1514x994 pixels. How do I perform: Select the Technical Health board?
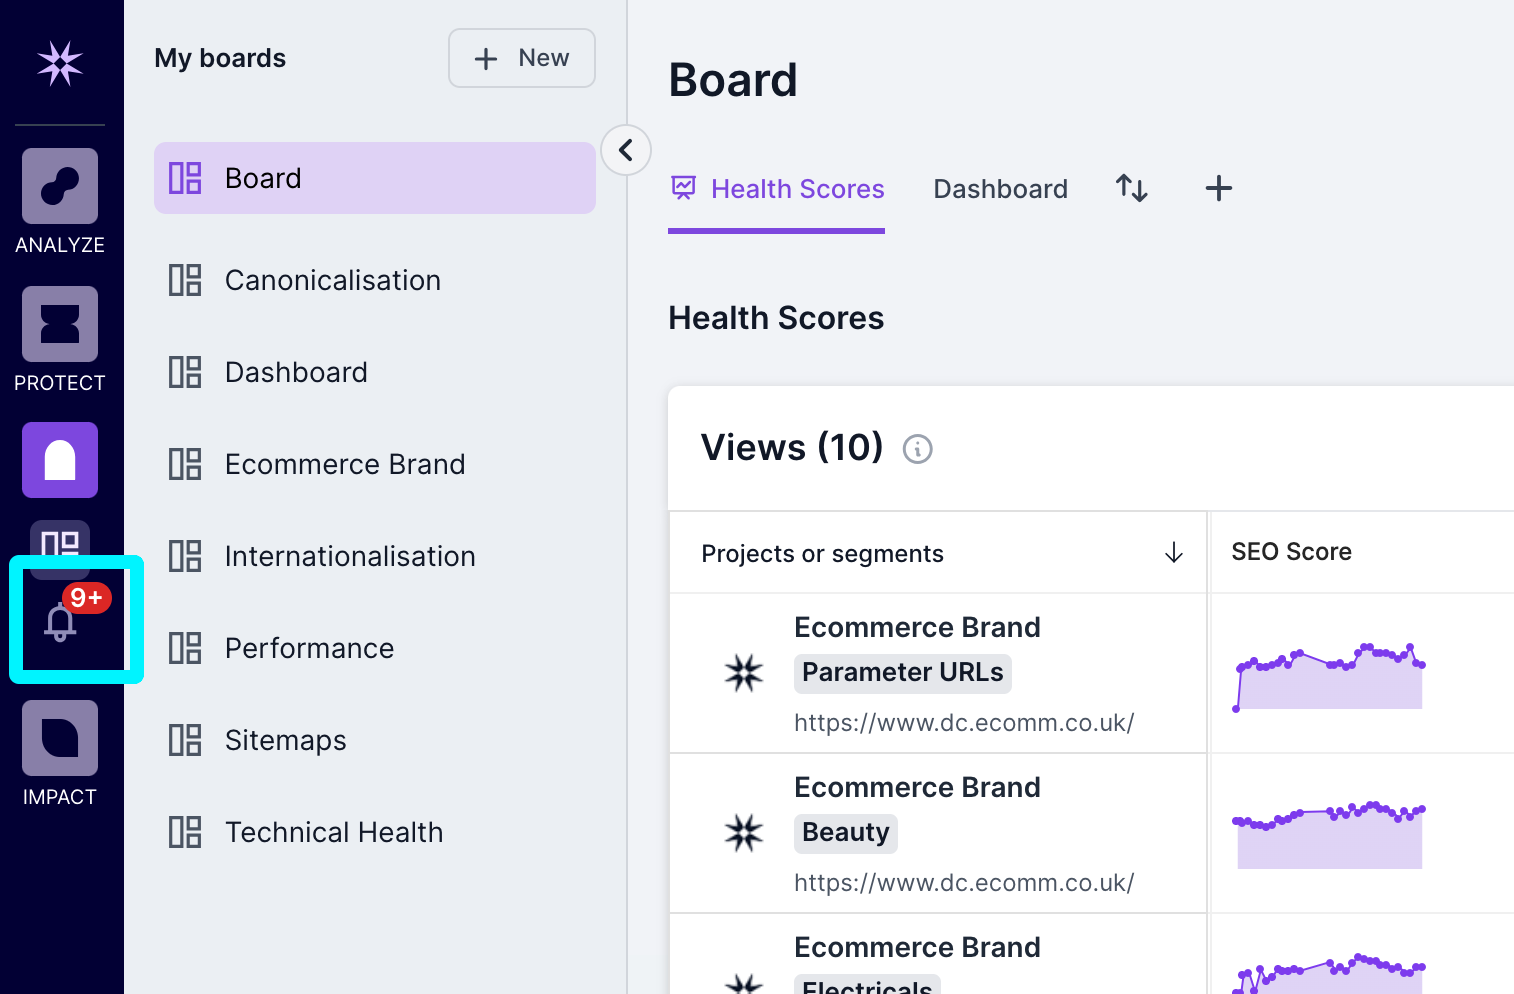click(333, 832)
